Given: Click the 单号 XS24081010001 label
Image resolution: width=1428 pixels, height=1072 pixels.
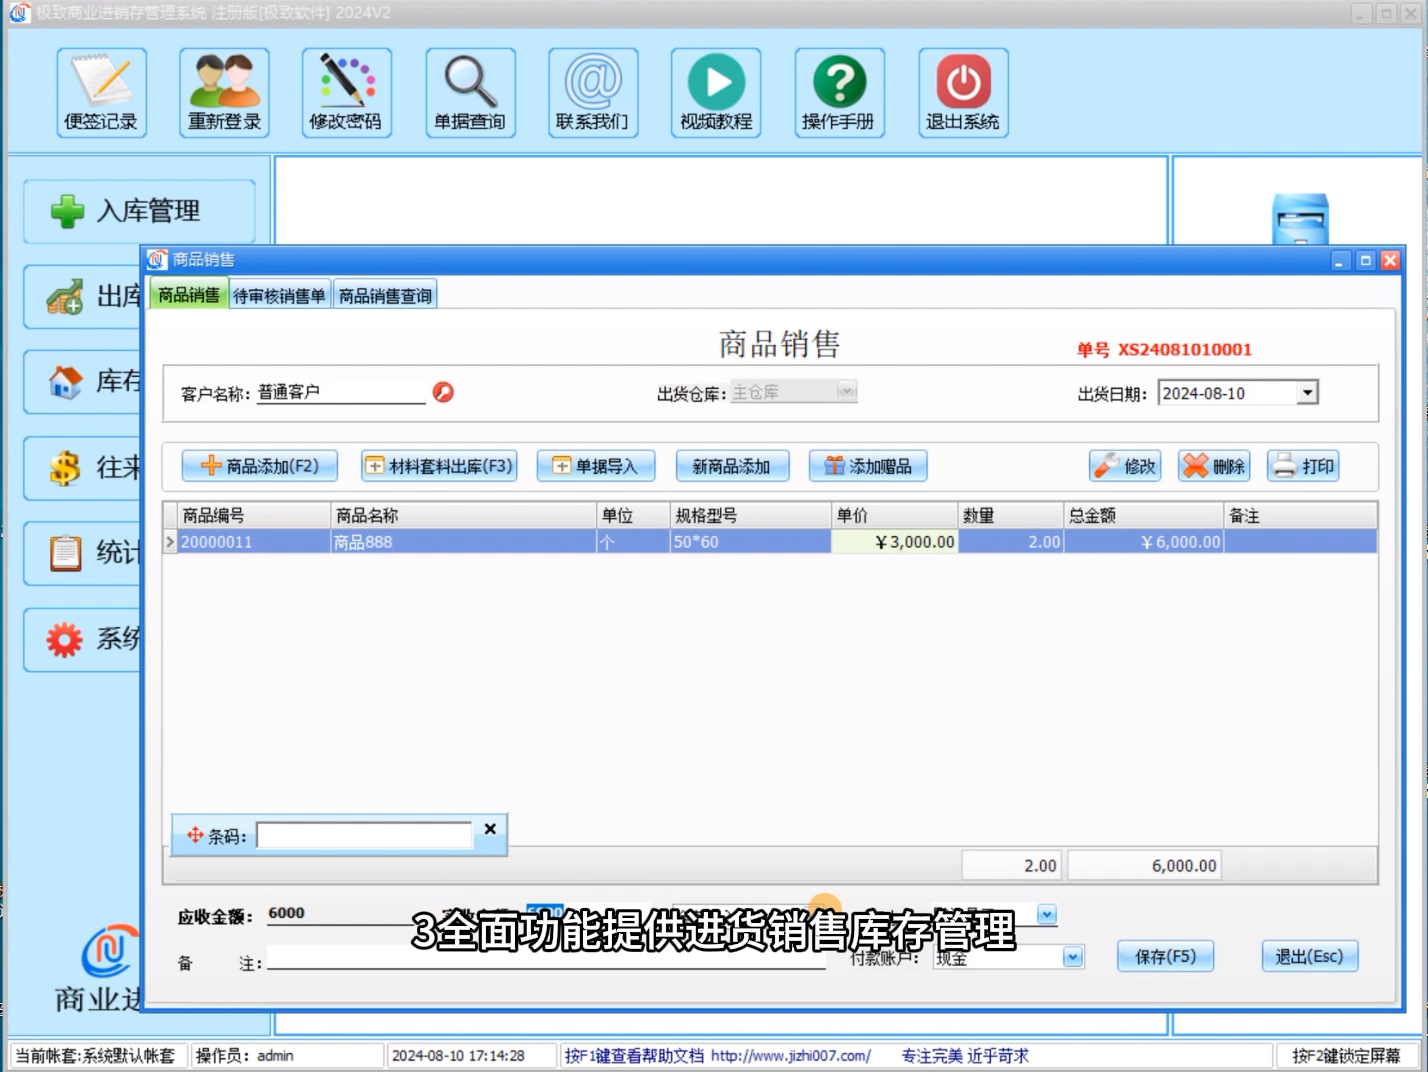Looking at the screenshot, I should (1164, 350).
